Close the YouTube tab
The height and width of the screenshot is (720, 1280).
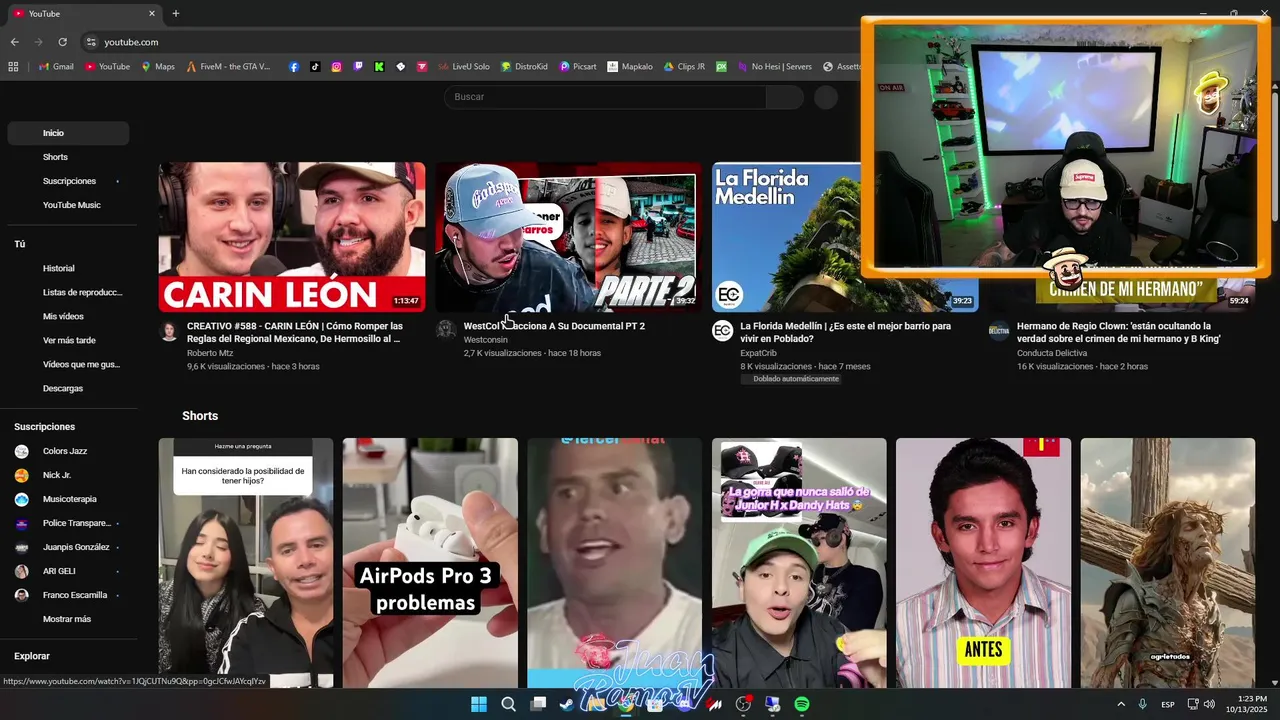click(x=152, y=13)
